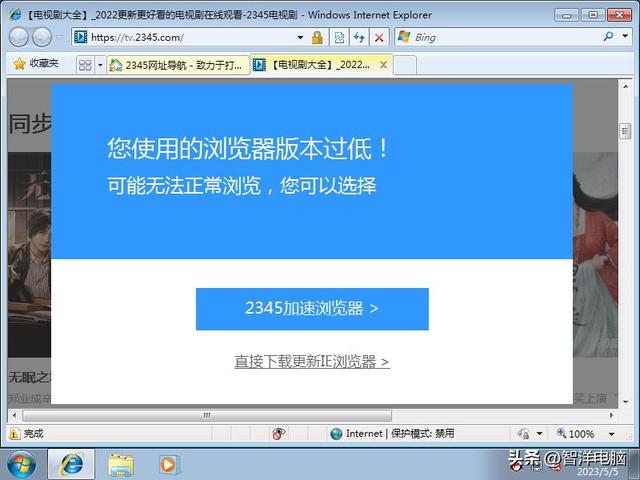Expand the zoom level dropdown arrow

tap(611, 434)
